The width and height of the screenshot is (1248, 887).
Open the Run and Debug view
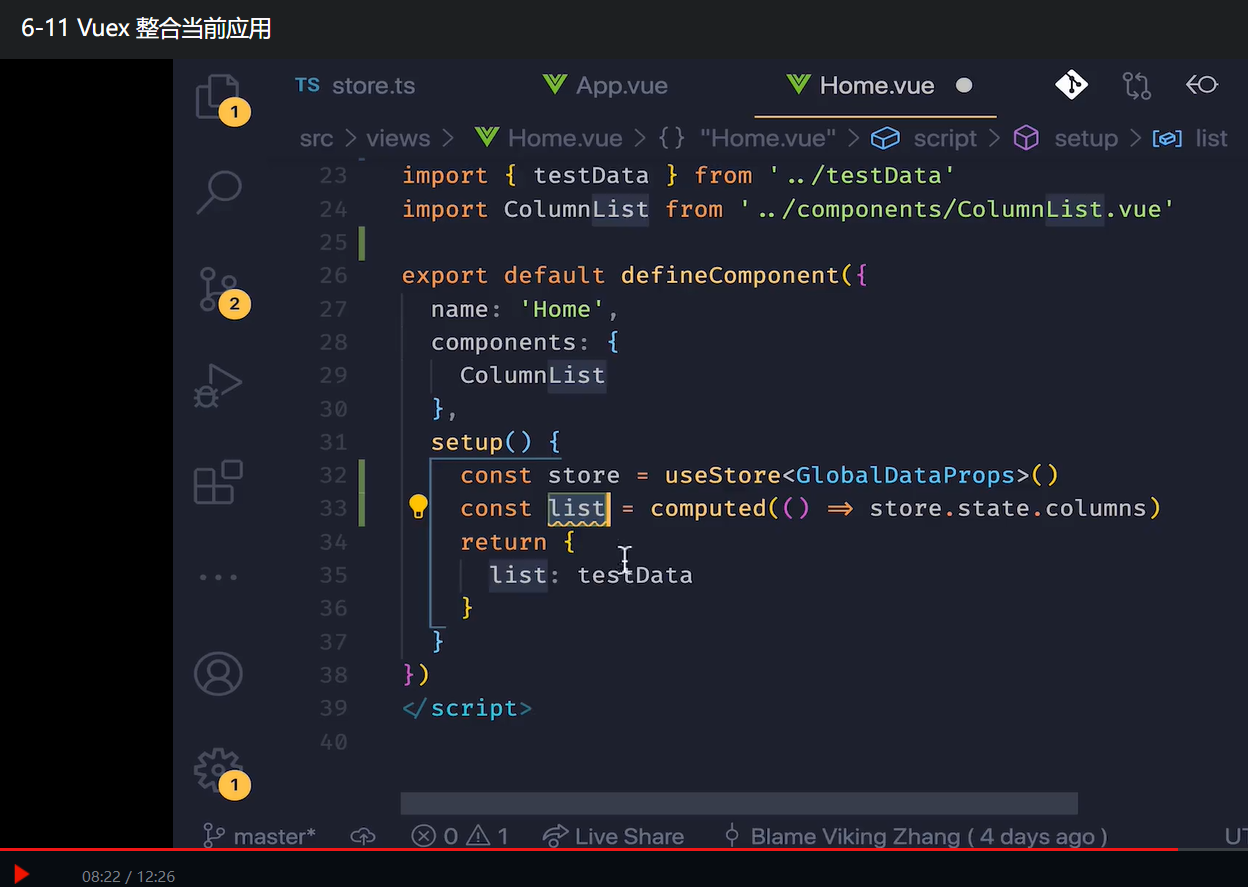pyautogui.click(x=218, y=386)
